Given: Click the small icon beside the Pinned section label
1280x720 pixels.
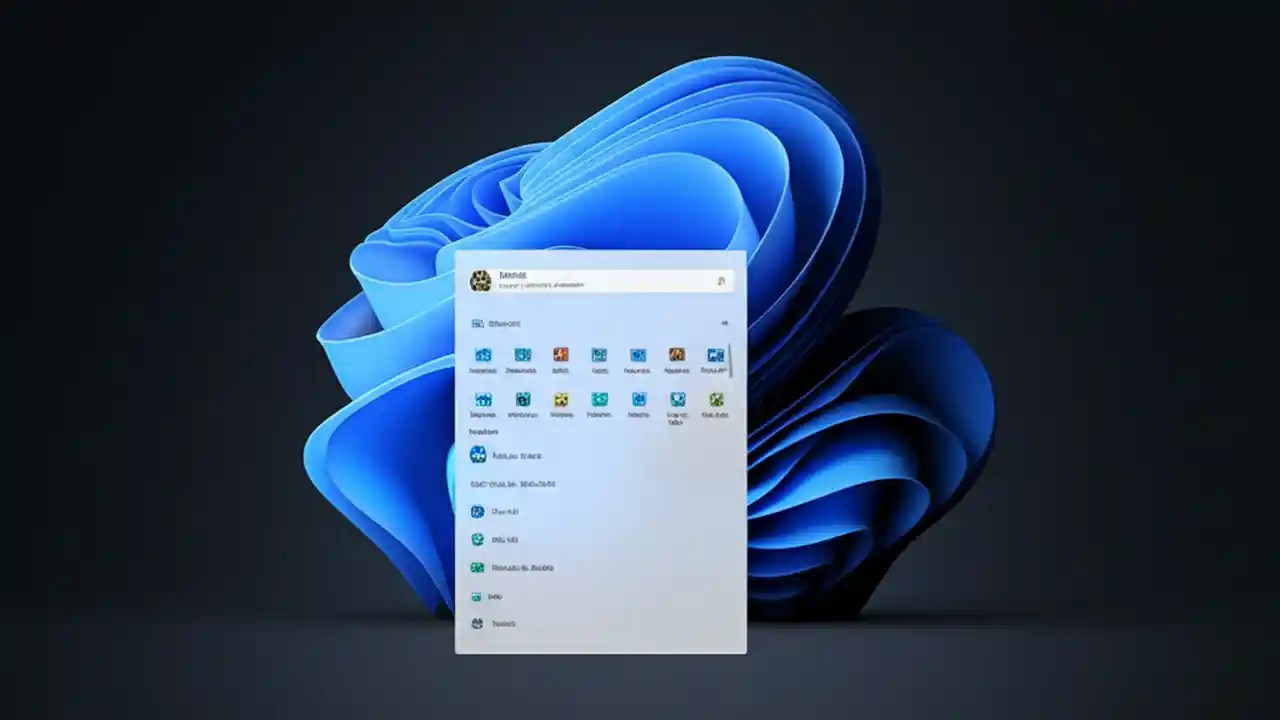Looking at the screenshot, I should coord(477,322).
